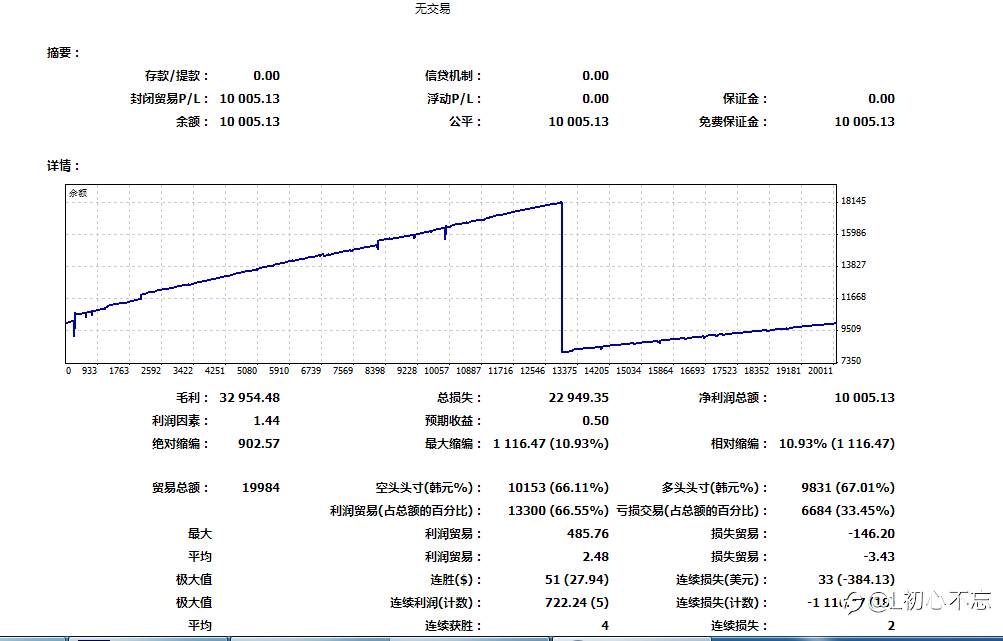
Task: Select the '摘要:' section header
Action: pyautogui.click(x=63, y=52)
